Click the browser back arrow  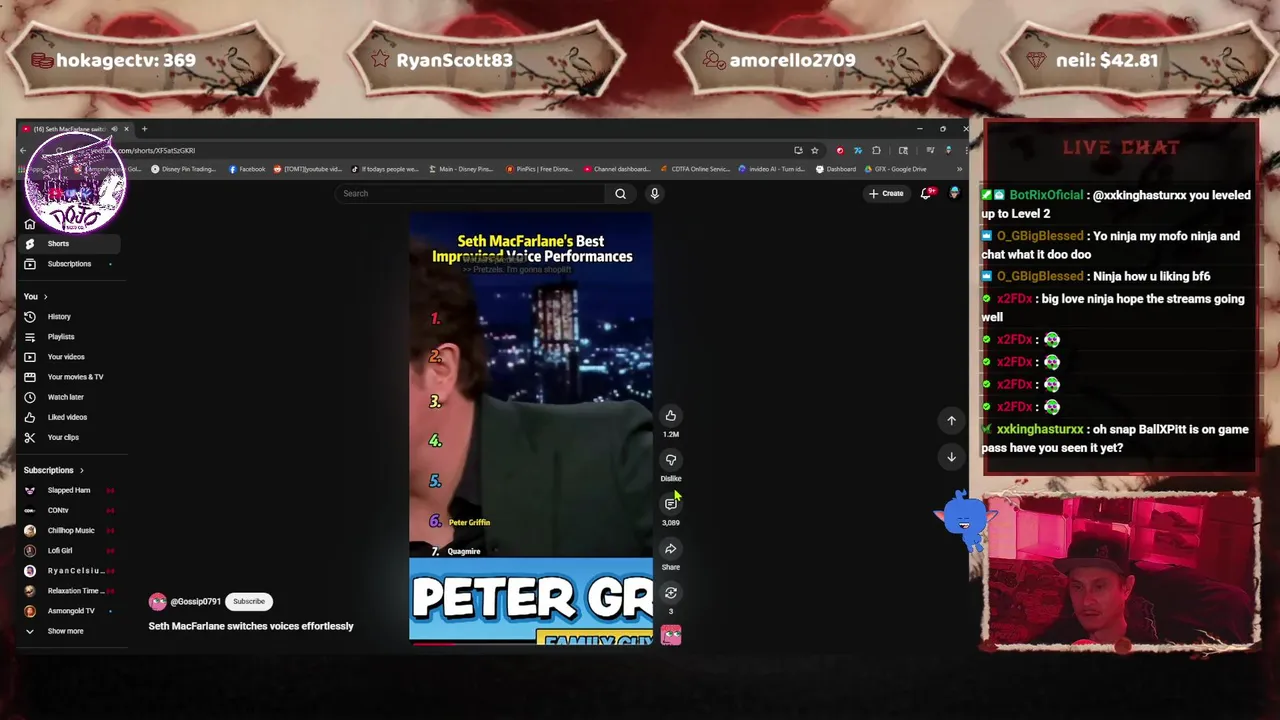click(x=23, y=150)
